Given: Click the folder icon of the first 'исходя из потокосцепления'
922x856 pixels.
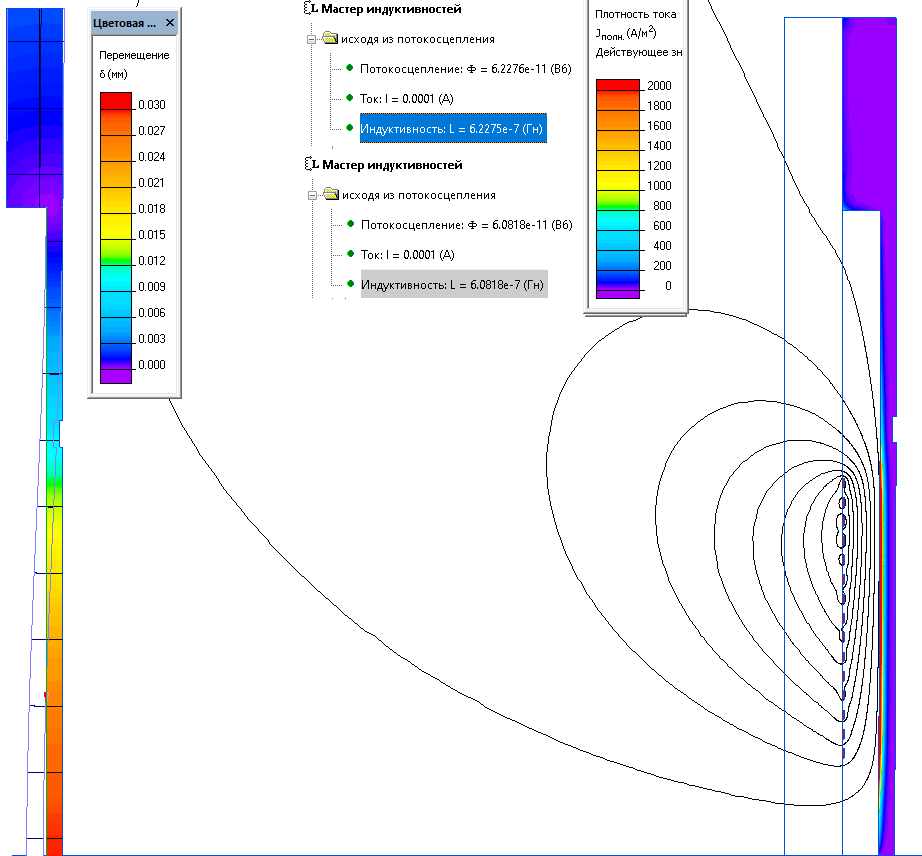Looking at the screenshot, I should coord(331,38).
